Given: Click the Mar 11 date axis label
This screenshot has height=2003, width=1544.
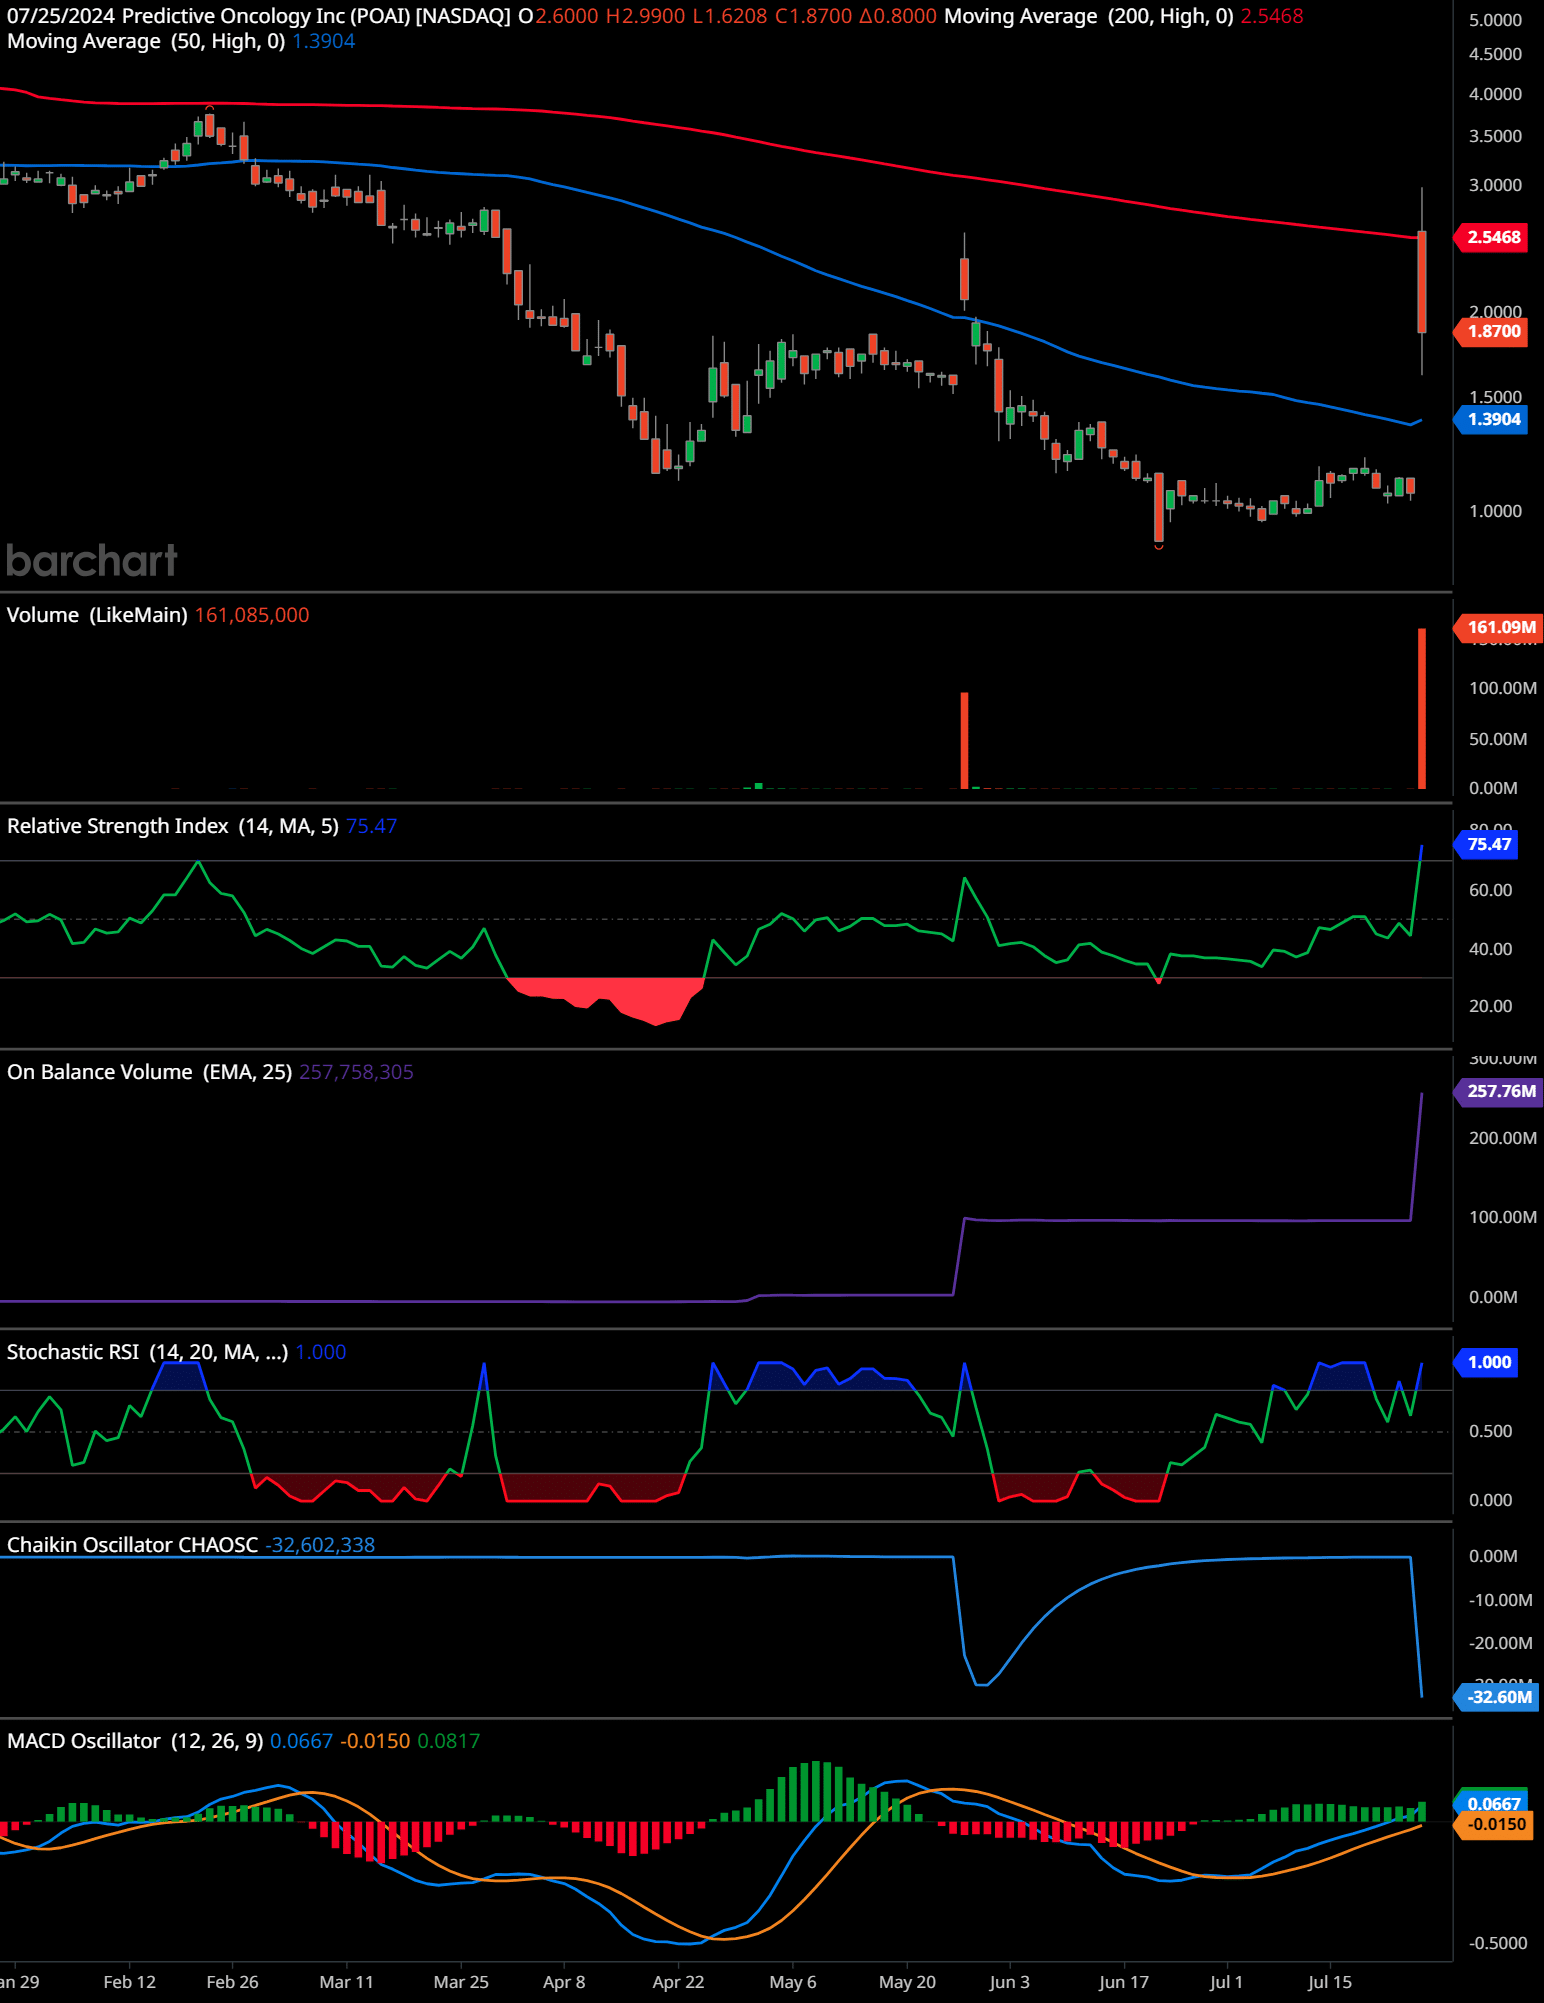Looking at the screenshot, I should (346, 1982).
